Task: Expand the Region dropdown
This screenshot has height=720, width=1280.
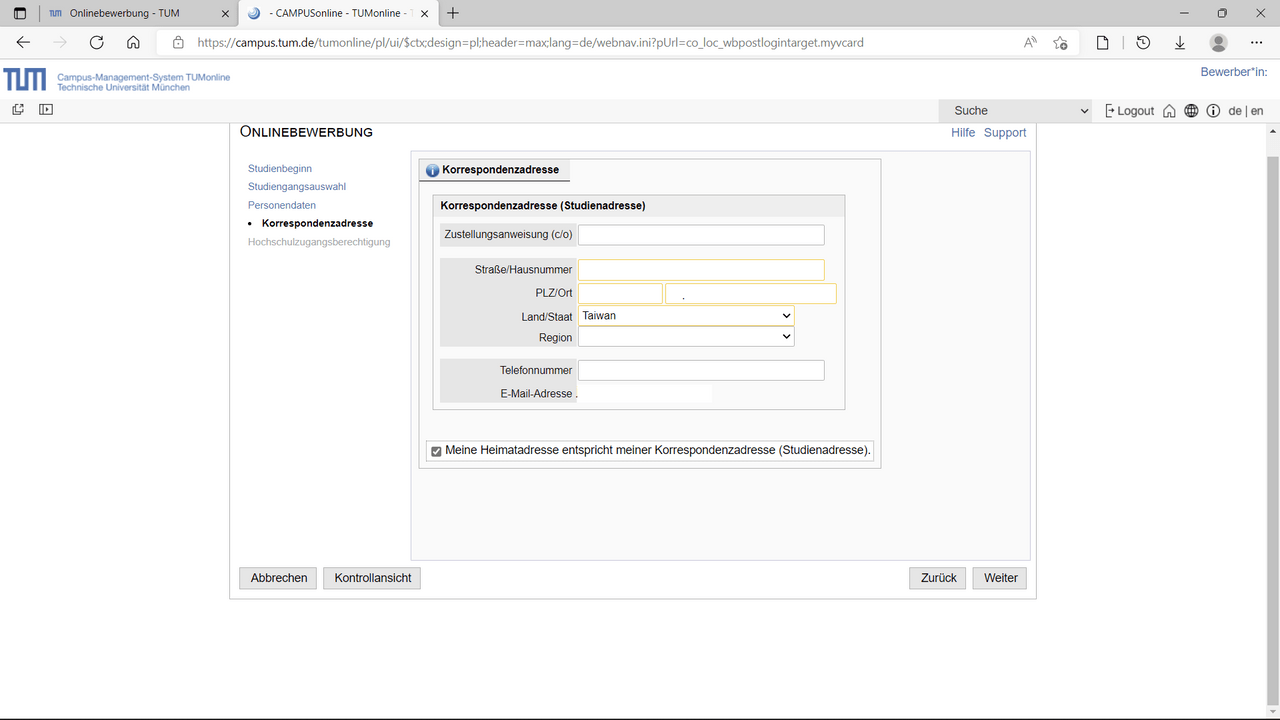Action: click(x=686, y=338)
